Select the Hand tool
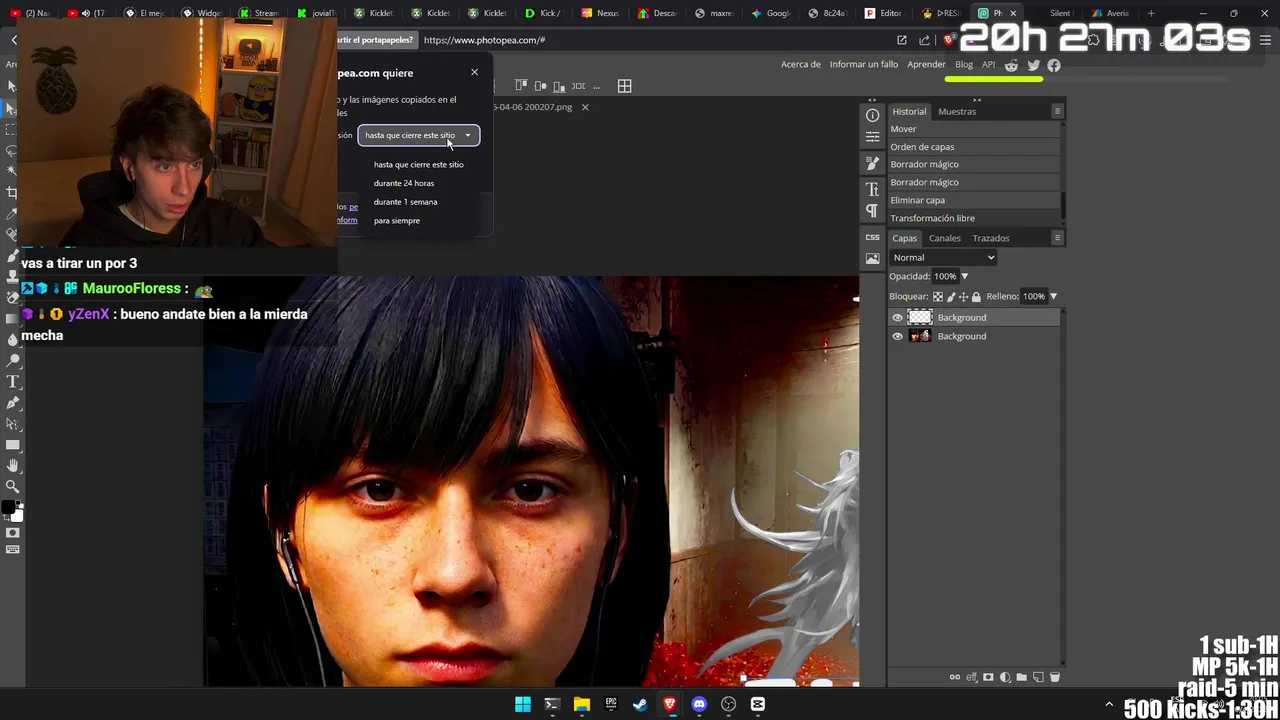 tap(12, 465)
